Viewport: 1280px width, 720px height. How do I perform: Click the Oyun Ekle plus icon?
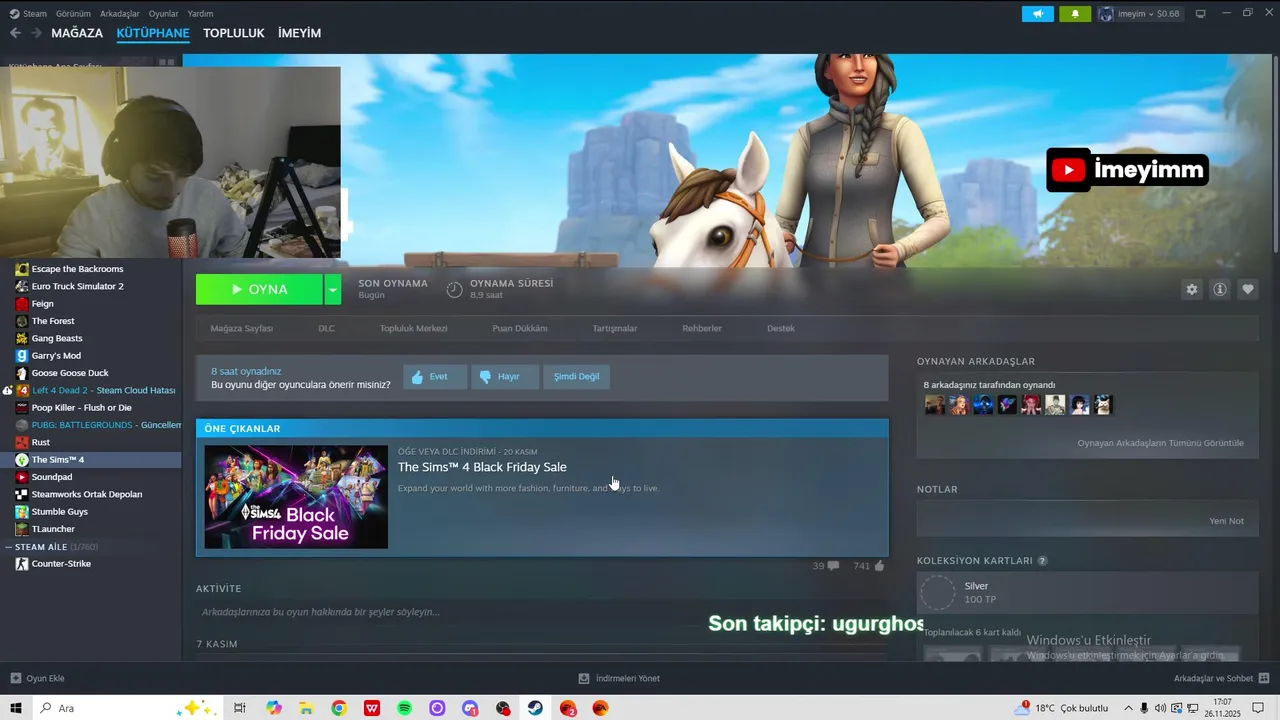15,678
